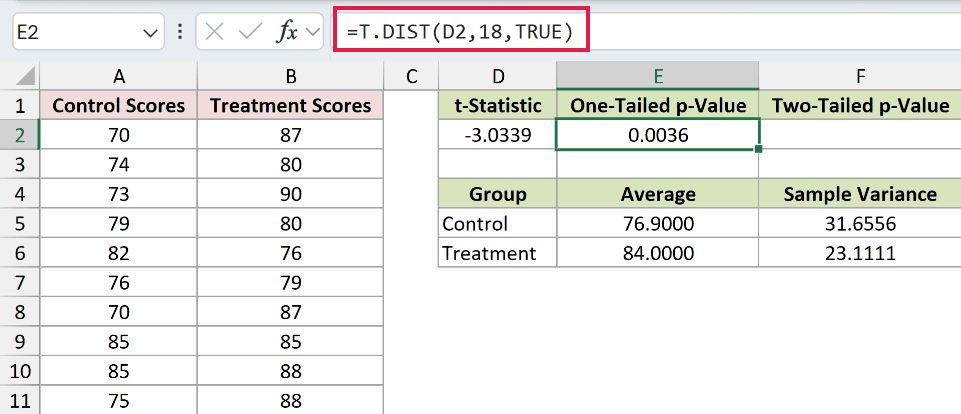Select row 10 header
Screen dimensions: 961x414
20,371
